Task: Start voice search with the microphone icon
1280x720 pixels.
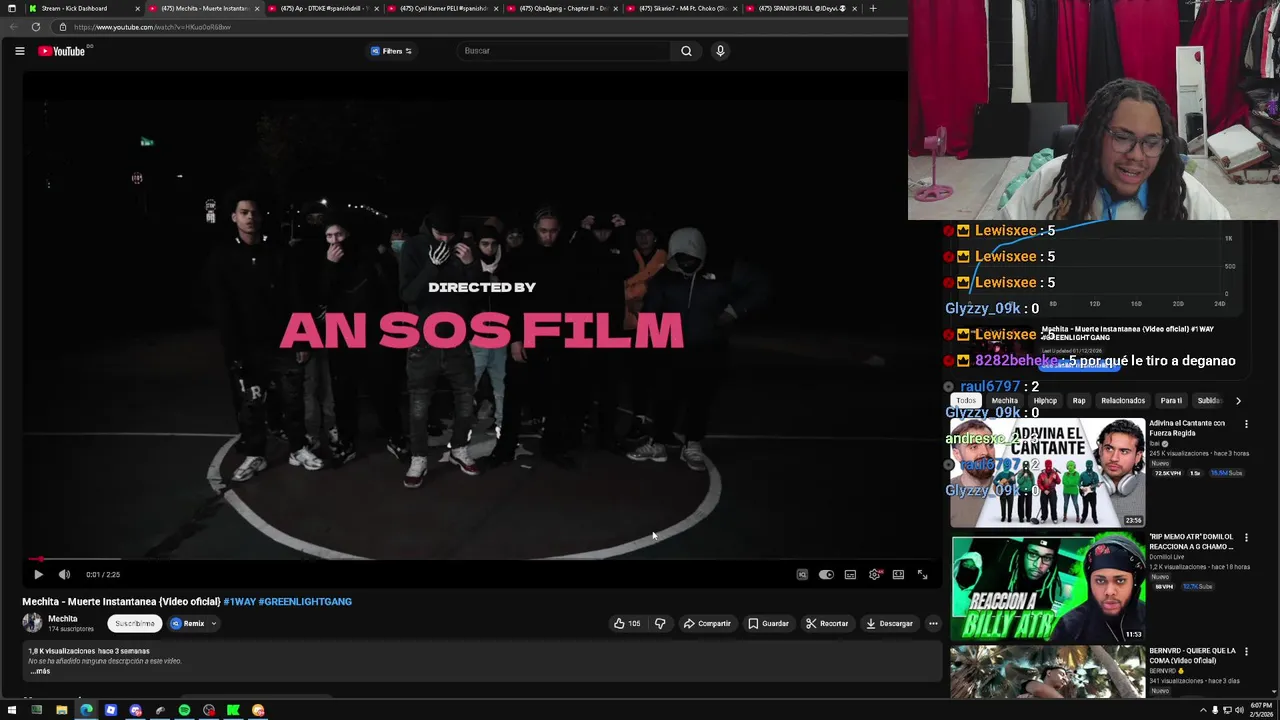Action: [x=720, y=51]
